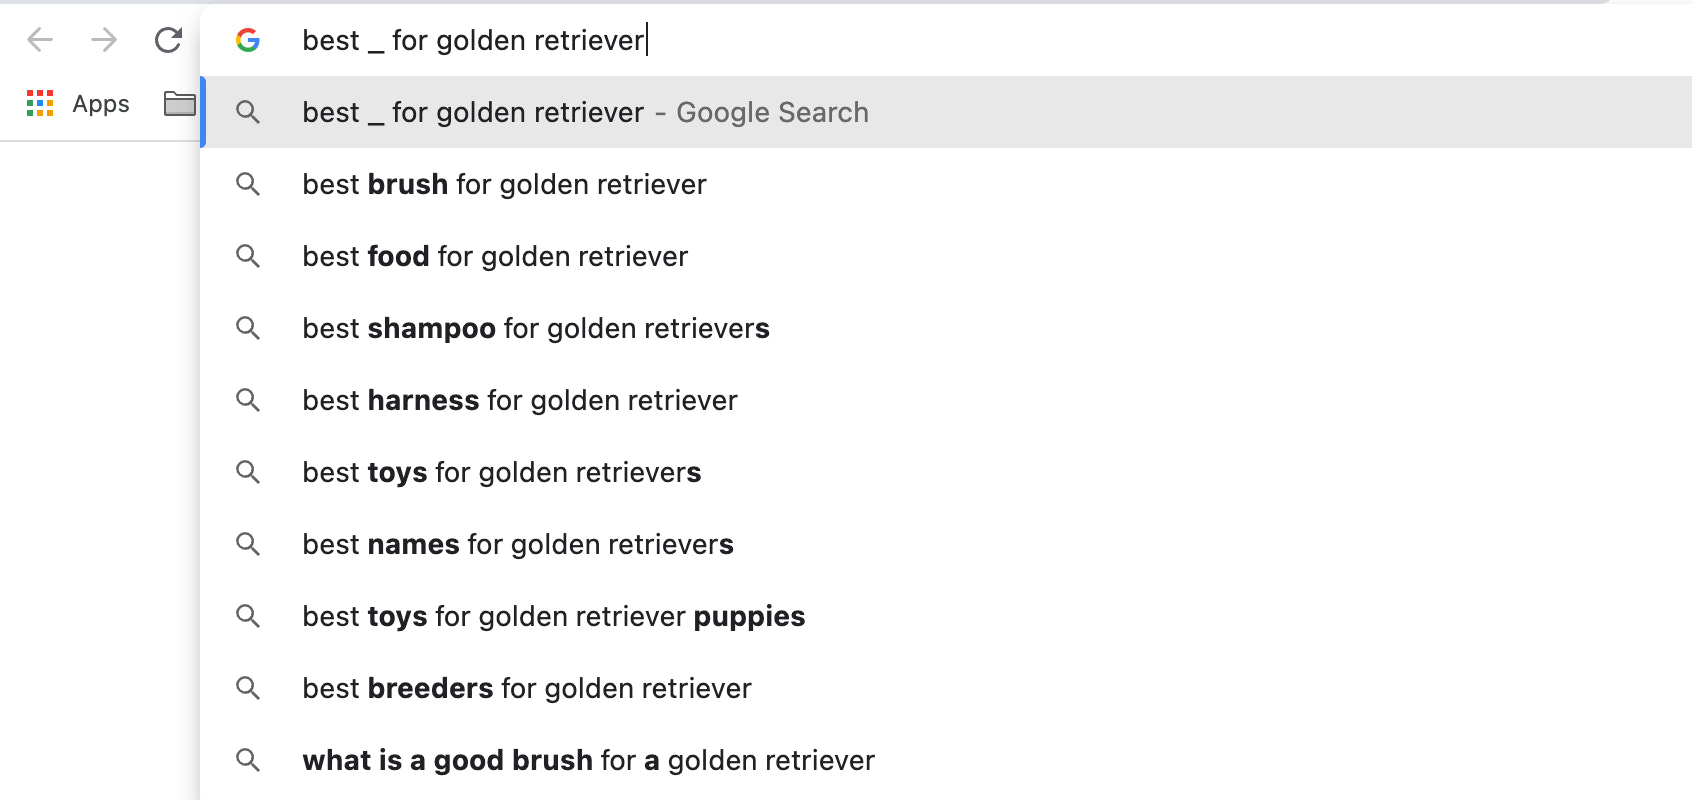This screenshot has height=800, width=1692.
Task: Click the search icon beside 'best food for golden retriever'
Action: (247, 256)
